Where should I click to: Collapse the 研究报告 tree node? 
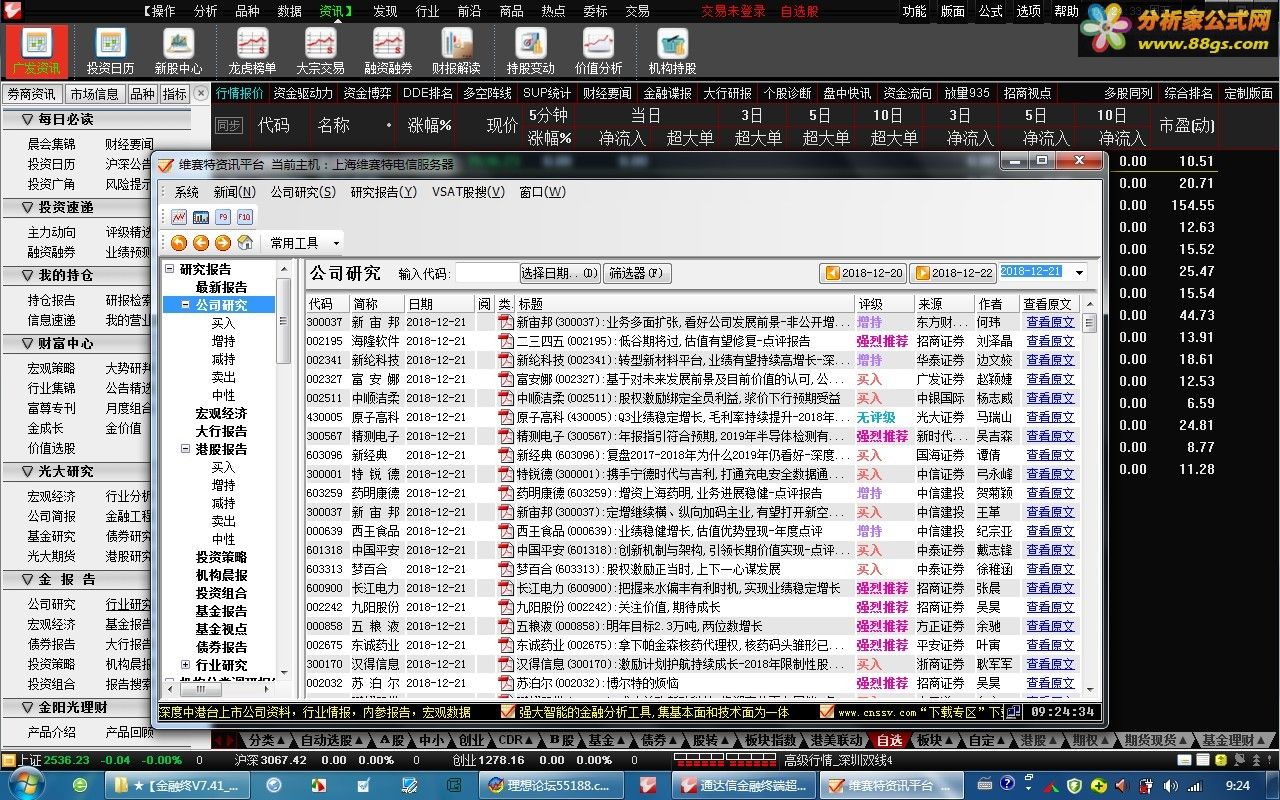click(x=170, y=269)
